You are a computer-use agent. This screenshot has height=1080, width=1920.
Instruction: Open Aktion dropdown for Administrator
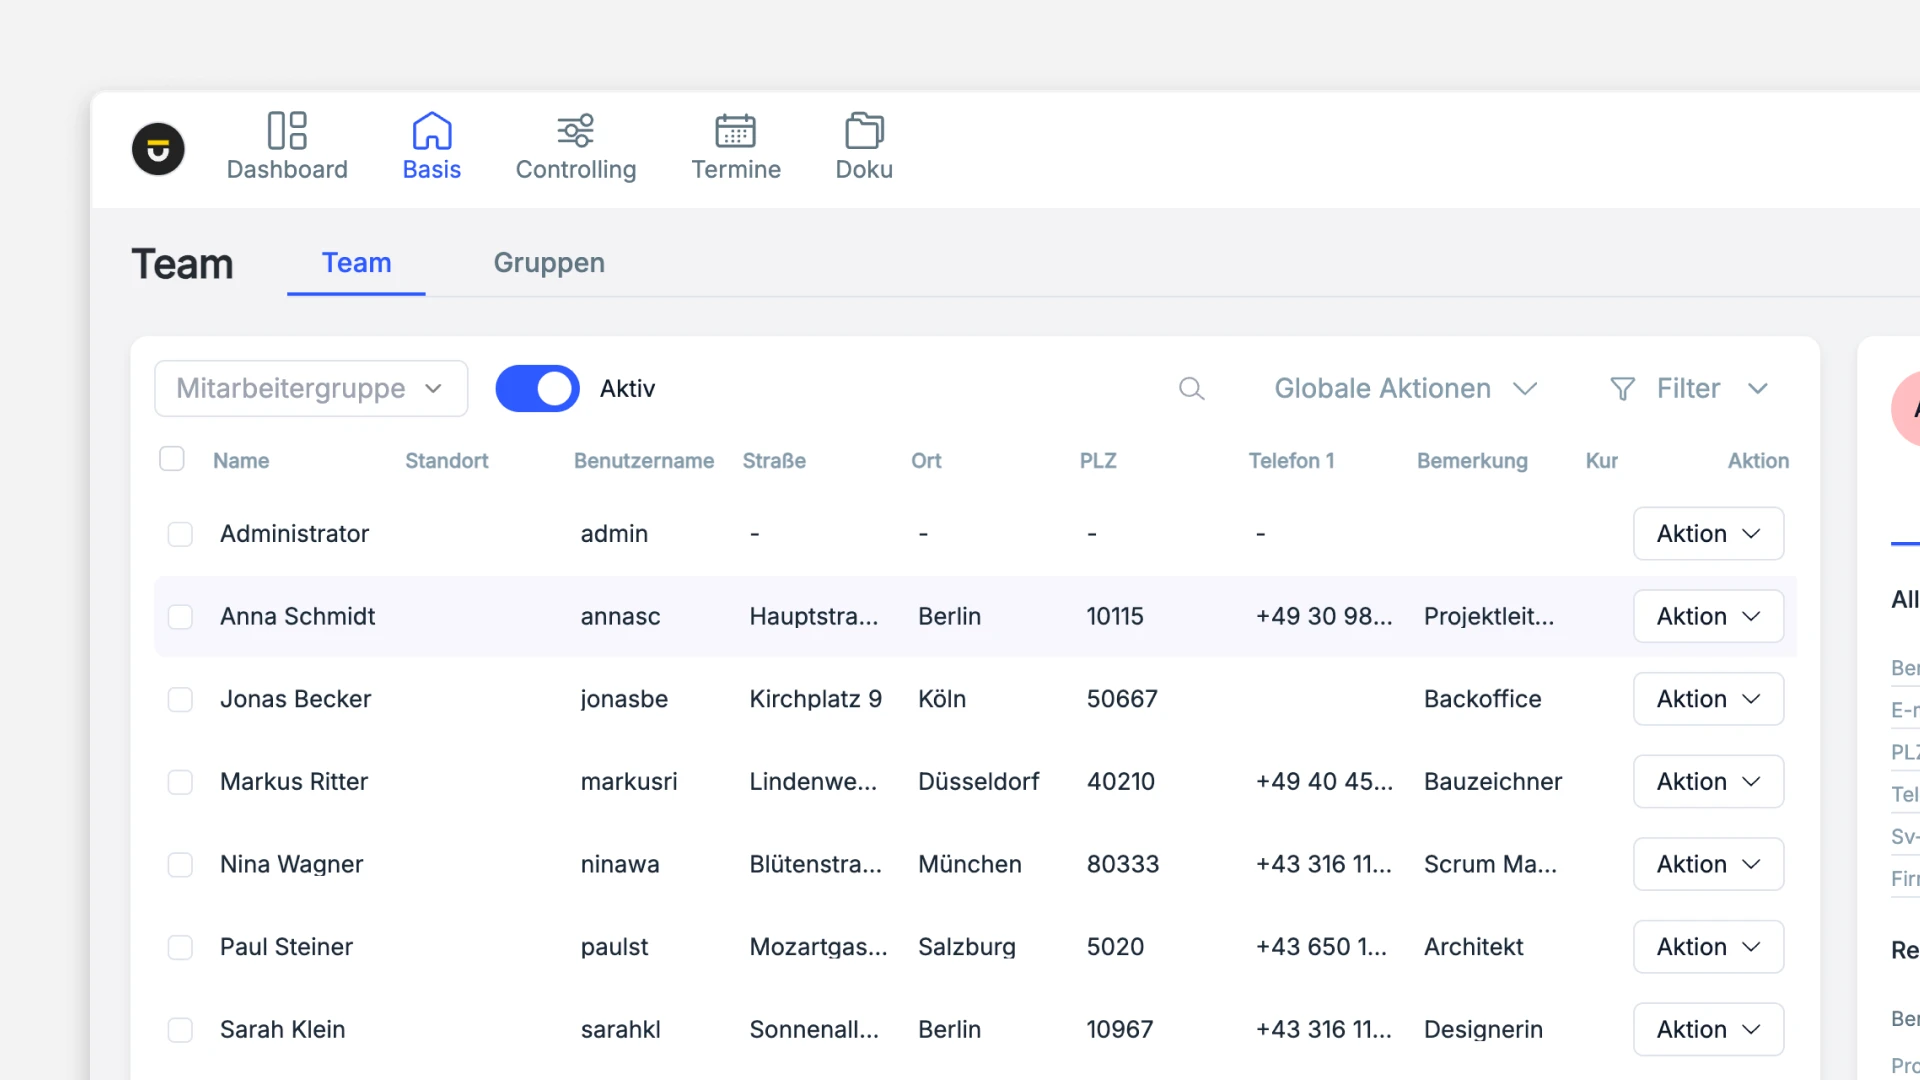[x=1707, y=534]
